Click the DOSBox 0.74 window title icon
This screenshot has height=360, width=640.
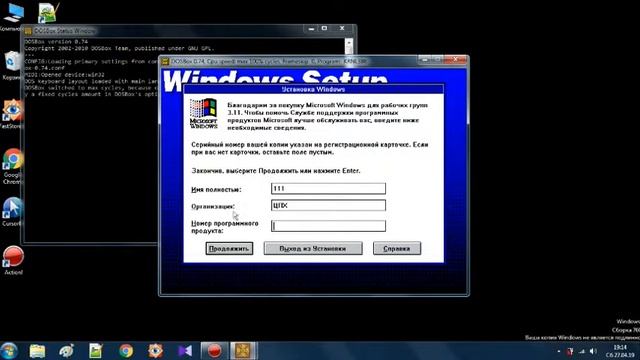[165, 61]
